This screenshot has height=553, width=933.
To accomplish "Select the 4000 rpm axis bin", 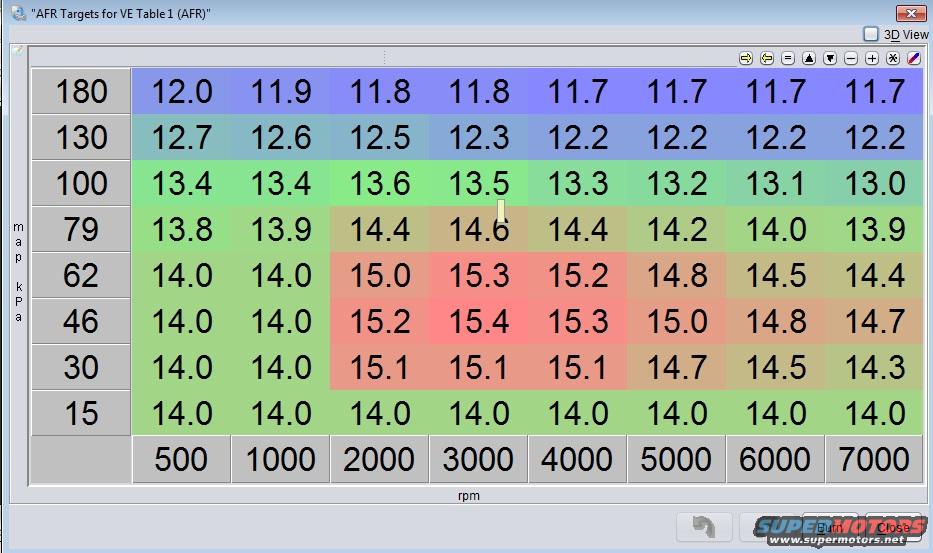I will (577, 459).
